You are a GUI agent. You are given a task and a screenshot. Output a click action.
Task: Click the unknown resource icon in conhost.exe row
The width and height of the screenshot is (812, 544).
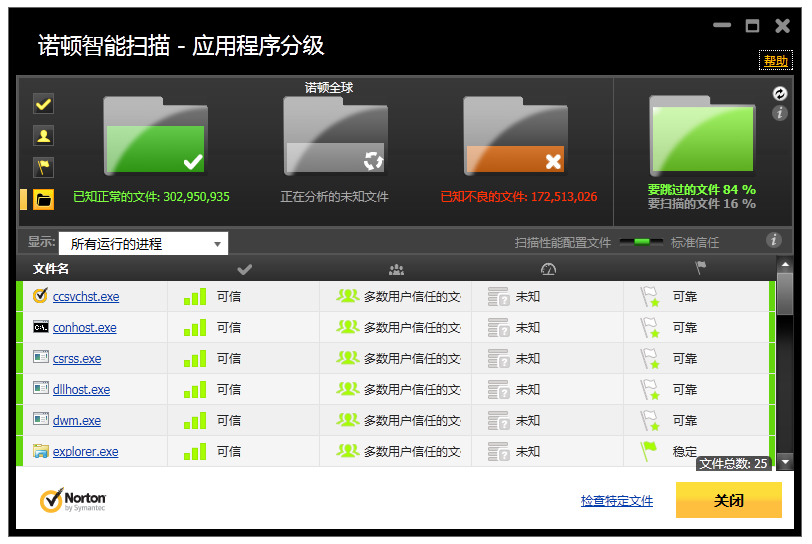499,328
